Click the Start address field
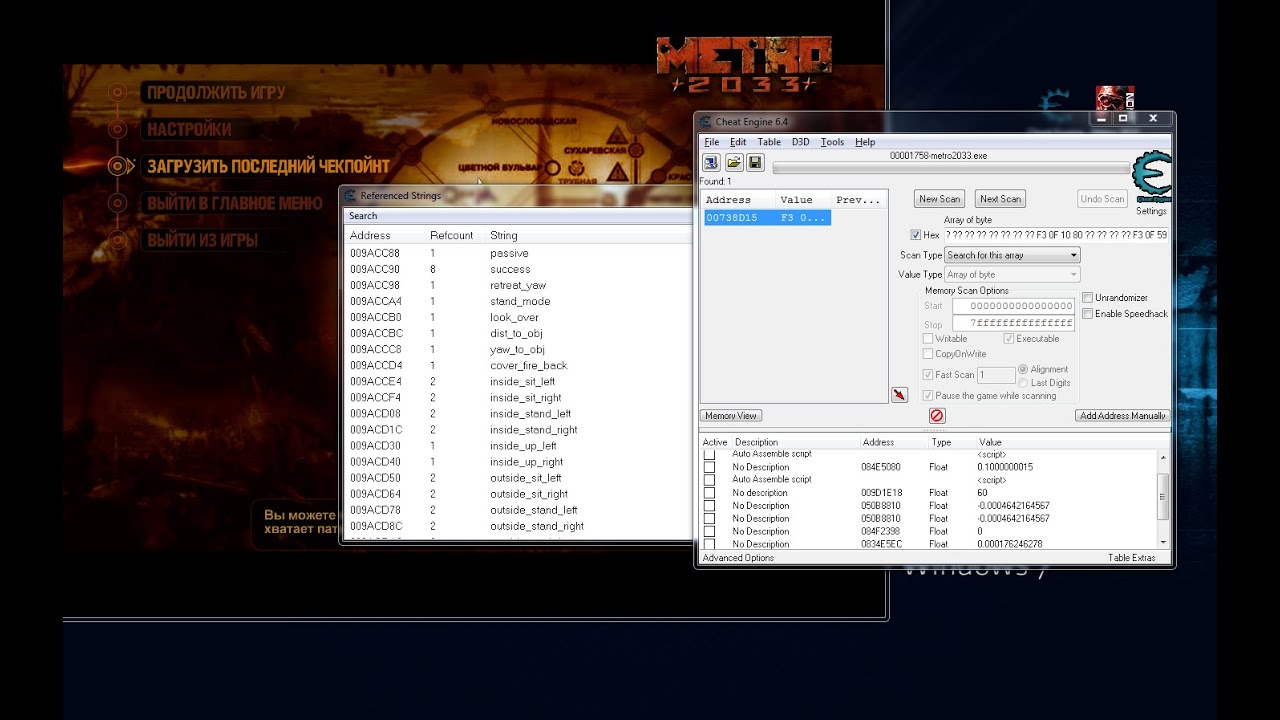 coord(1013,306)
